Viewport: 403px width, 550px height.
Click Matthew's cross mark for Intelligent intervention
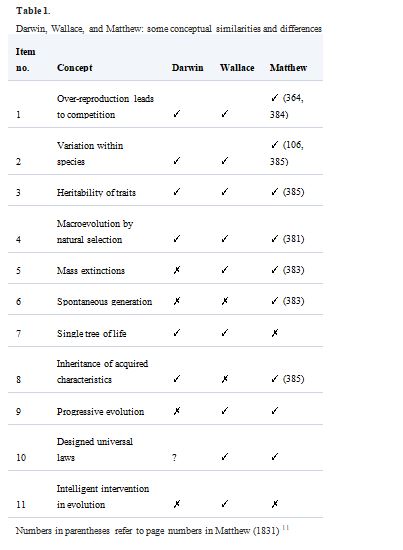coord(275,504)
